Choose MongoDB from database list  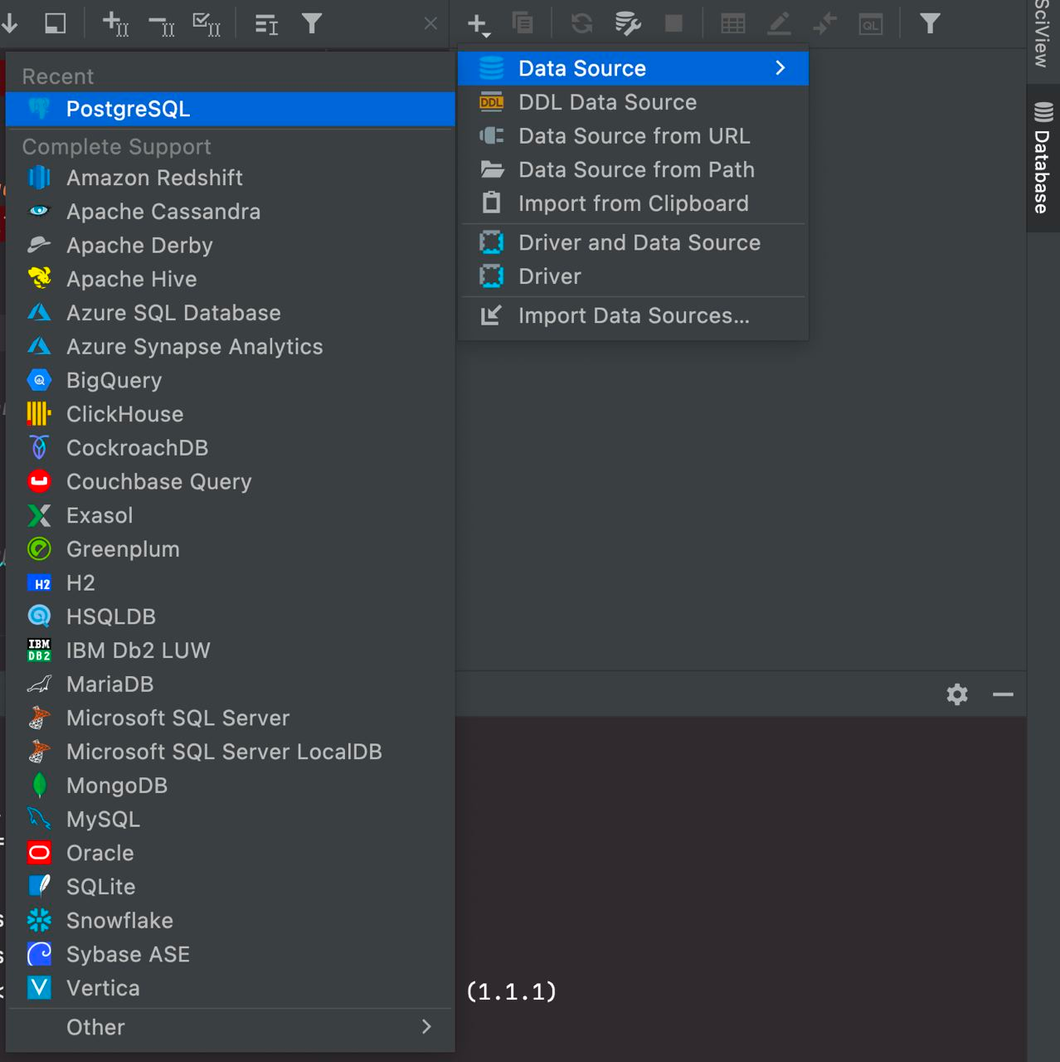click(x=117, y=785)
